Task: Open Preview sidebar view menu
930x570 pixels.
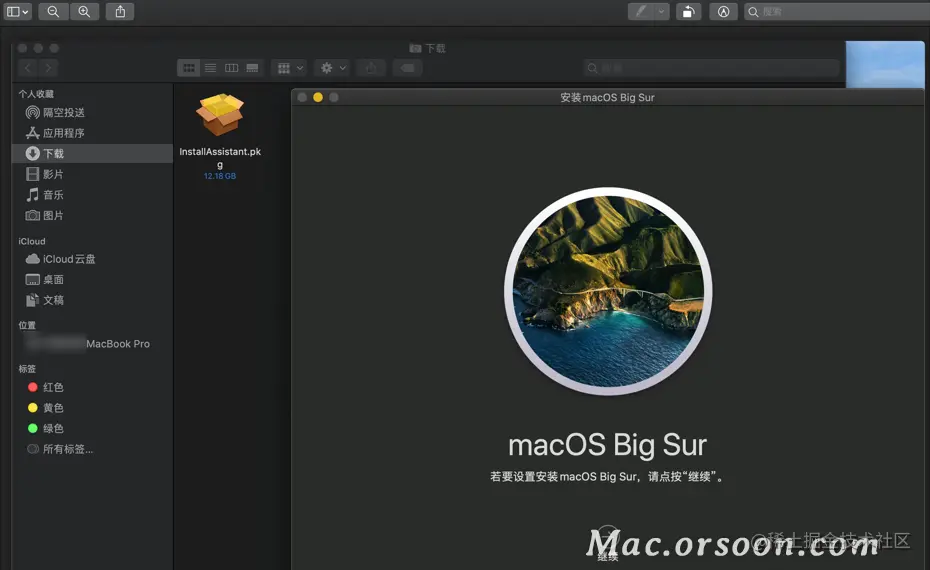Action: (x=17, y=11)
